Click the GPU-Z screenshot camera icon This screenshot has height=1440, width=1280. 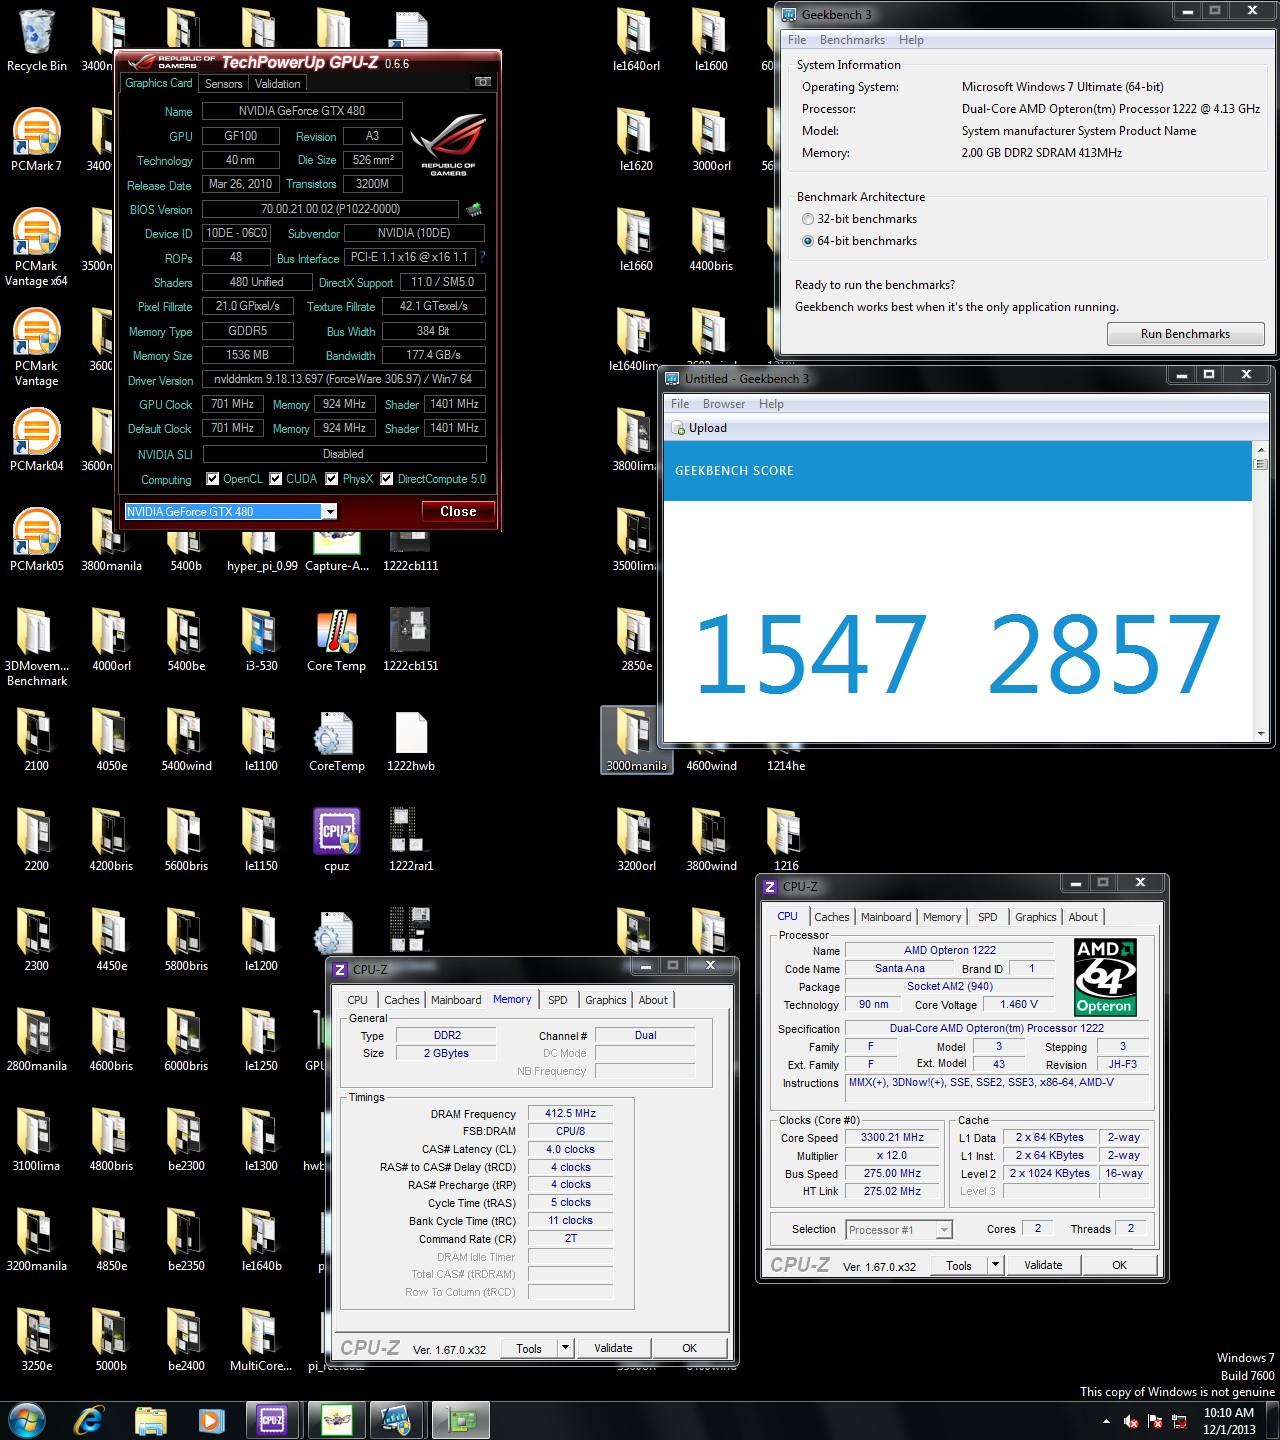pos(483,82)
